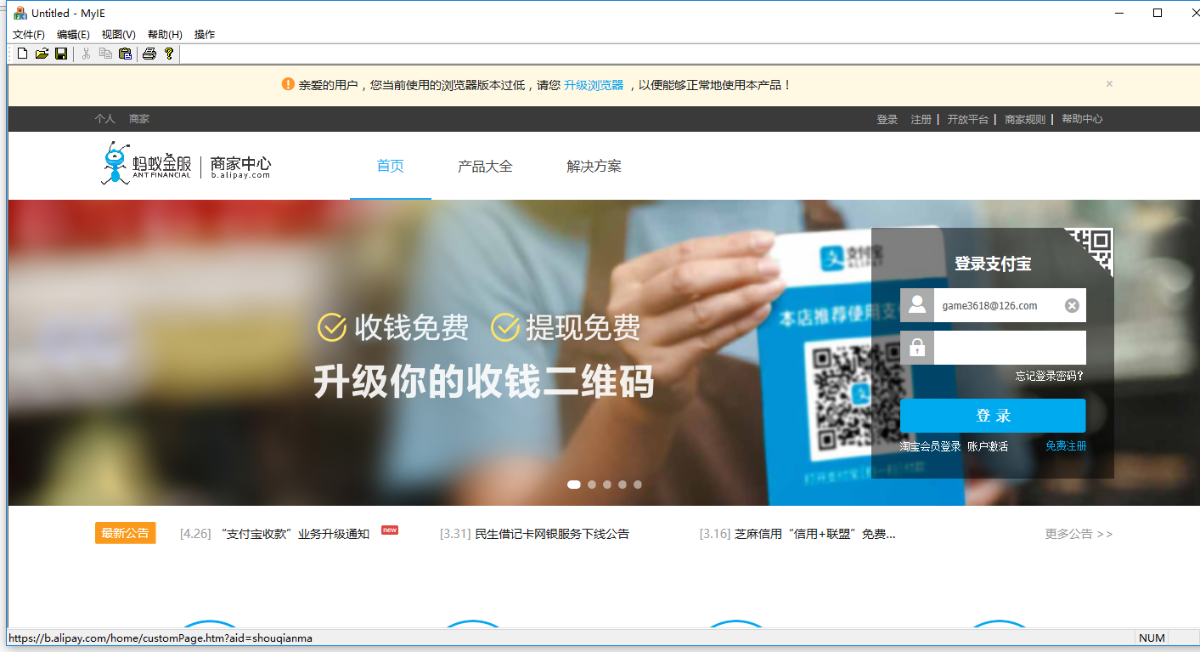
Task: Click the 注册 link in top bar
Action: 921,119
